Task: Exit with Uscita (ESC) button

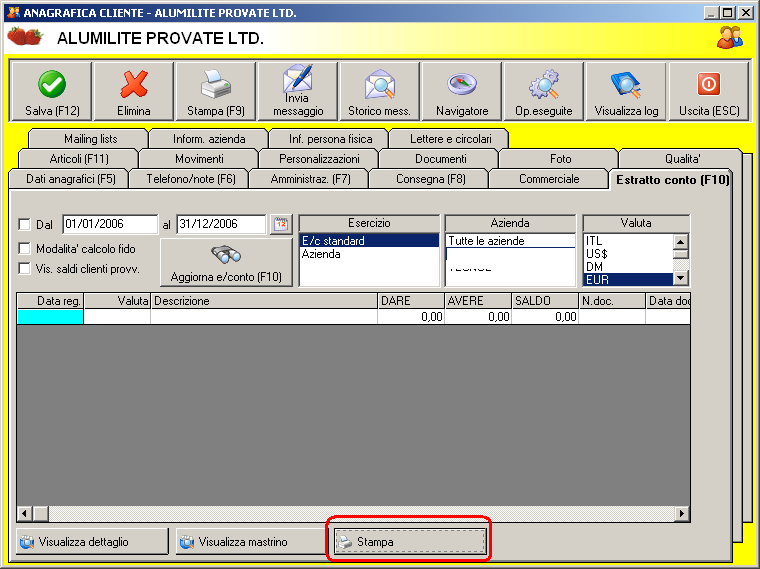Action: 709,91
